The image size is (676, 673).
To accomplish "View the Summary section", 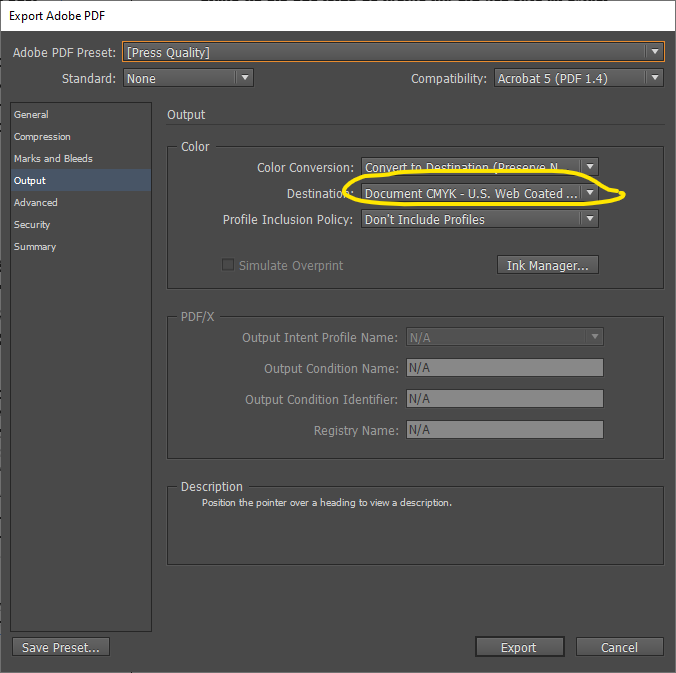I will (35, 247).
